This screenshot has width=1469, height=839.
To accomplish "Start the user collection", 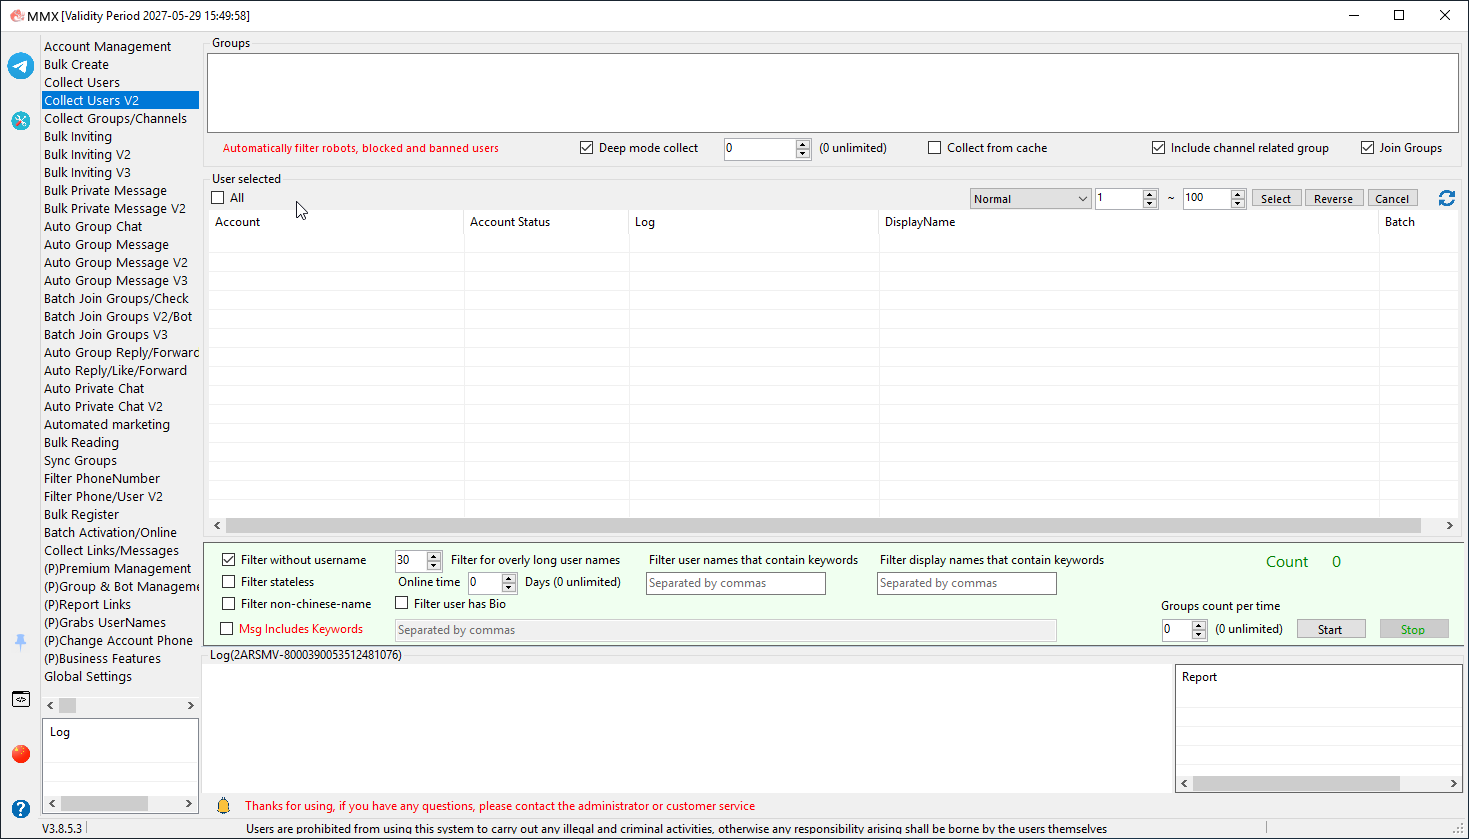I will pyautogui.click(x=1330, y=629).
